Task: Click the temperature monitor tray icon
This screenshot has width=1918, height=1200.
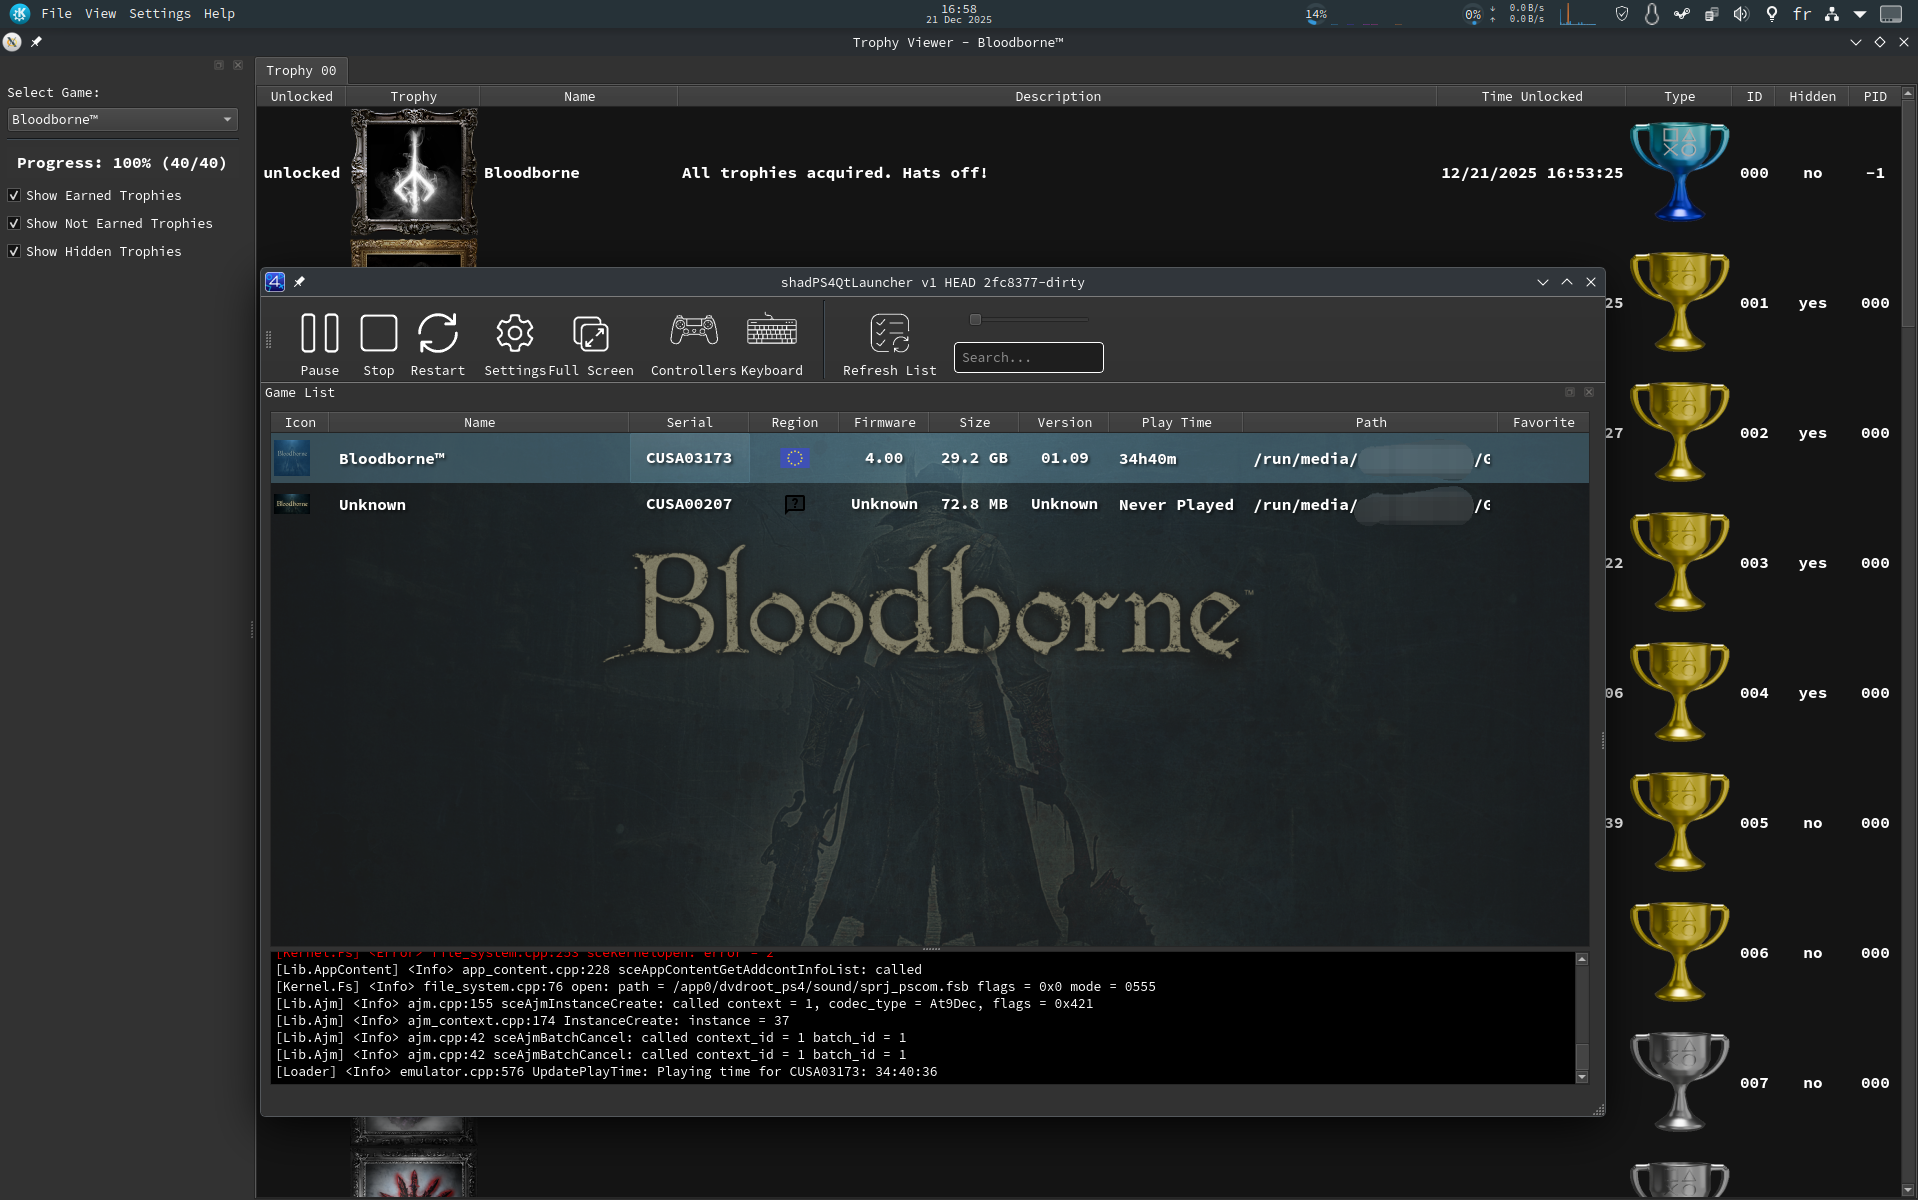Action: pos(1651,14)
